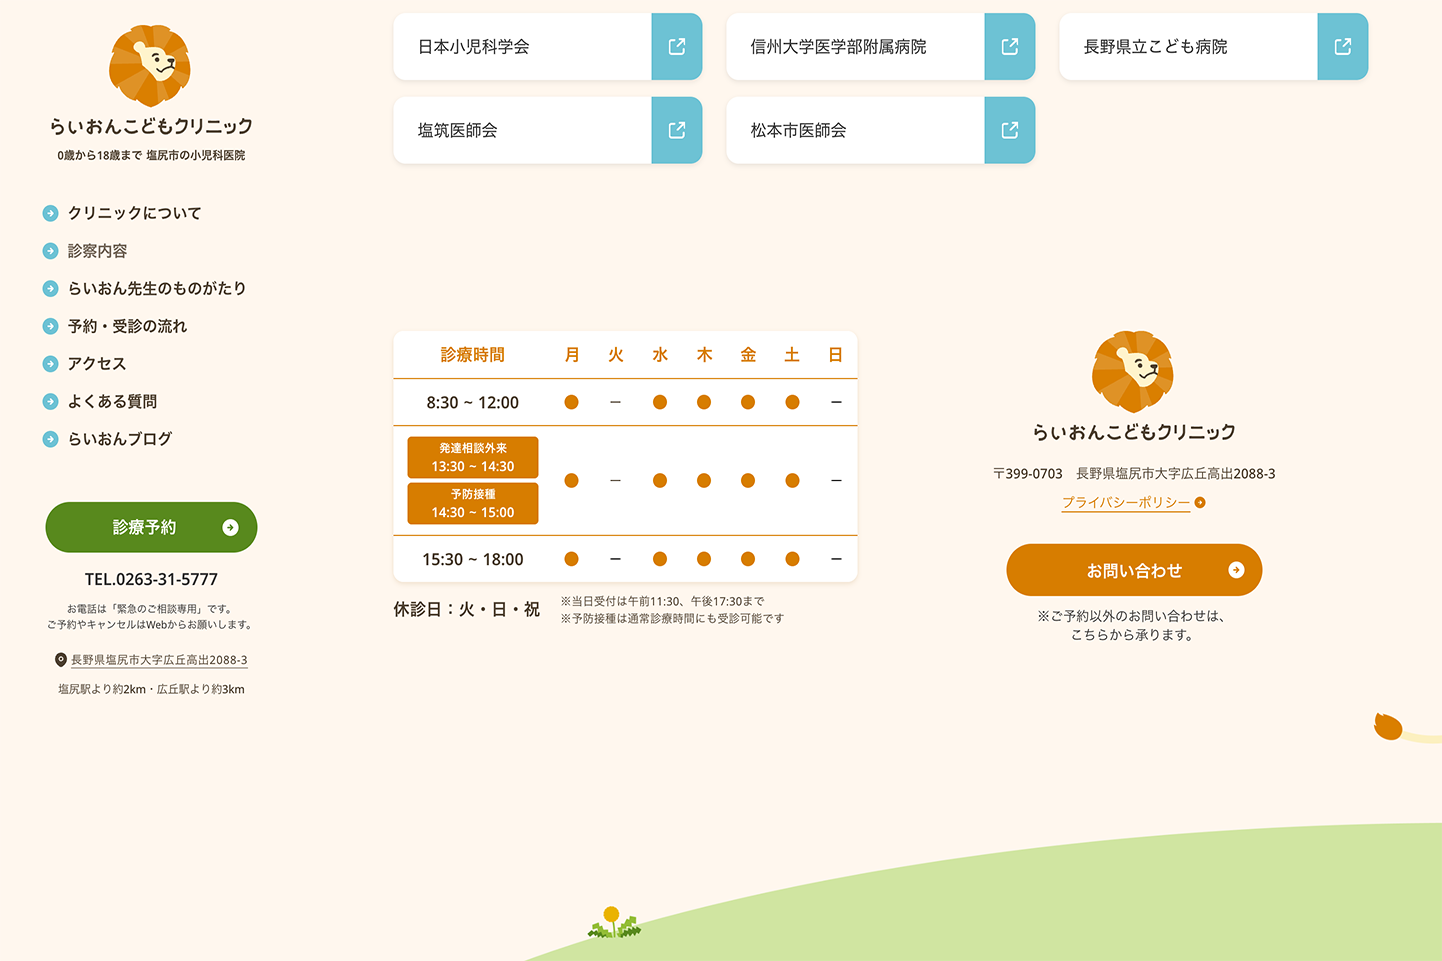Navigate to アクセス in the sidebar
Viewport: 1442px width, 961px height.
(97, 364)
